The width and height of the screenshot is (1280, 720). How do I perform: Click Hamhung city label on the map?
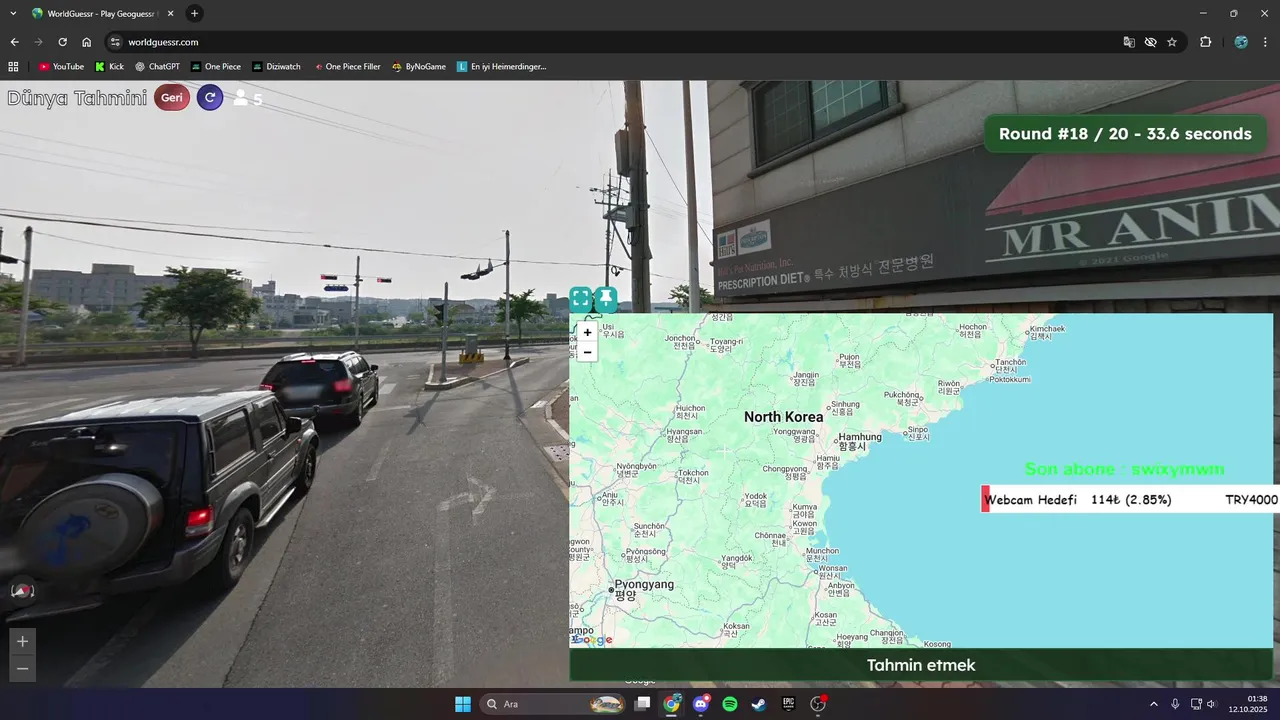(x=860, y=441)
